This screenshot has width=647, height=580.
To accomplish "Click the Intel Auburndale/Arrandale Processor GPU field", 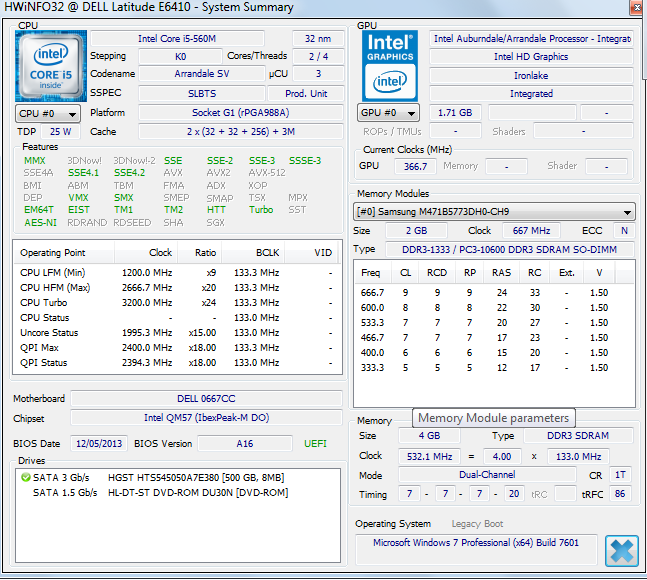I will pos(531,39).
